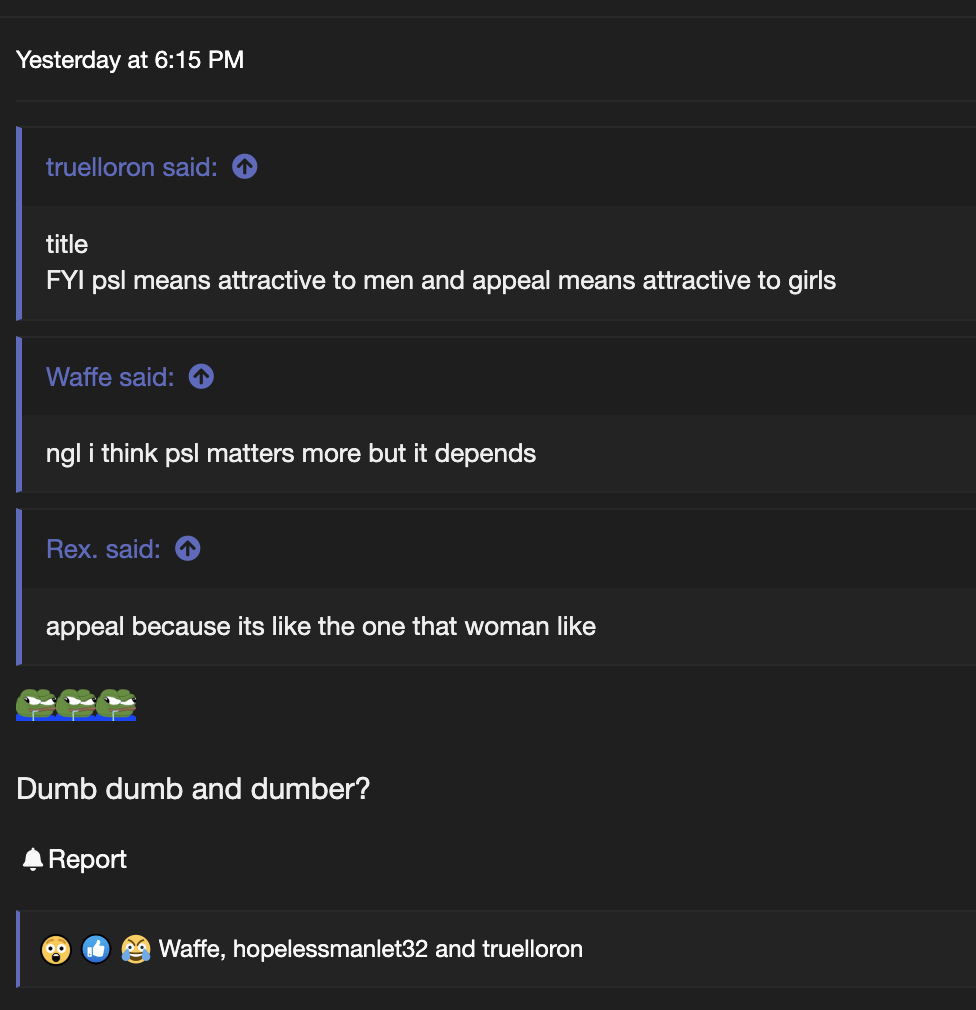View truelloron in the reactions list

[532, 949]
